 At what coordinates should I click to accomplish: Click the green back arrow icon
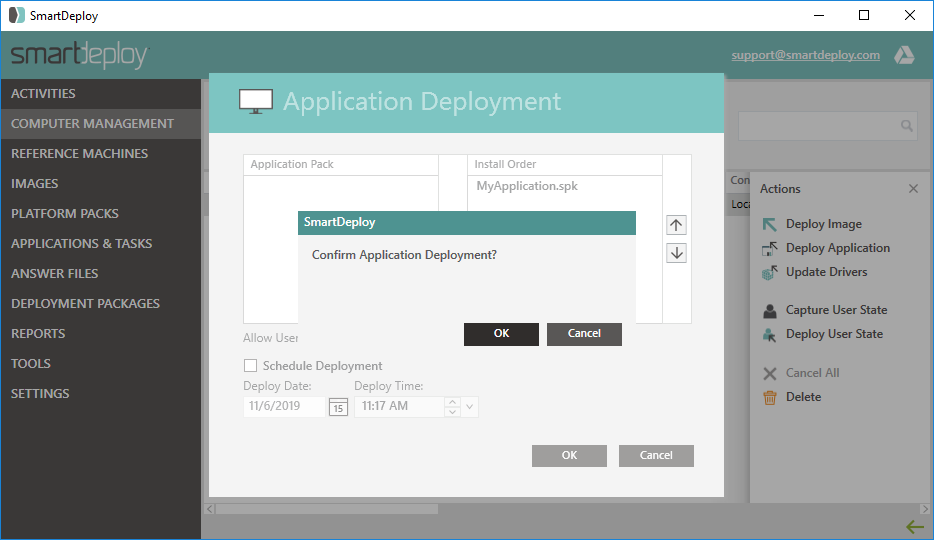coord(914,526)
